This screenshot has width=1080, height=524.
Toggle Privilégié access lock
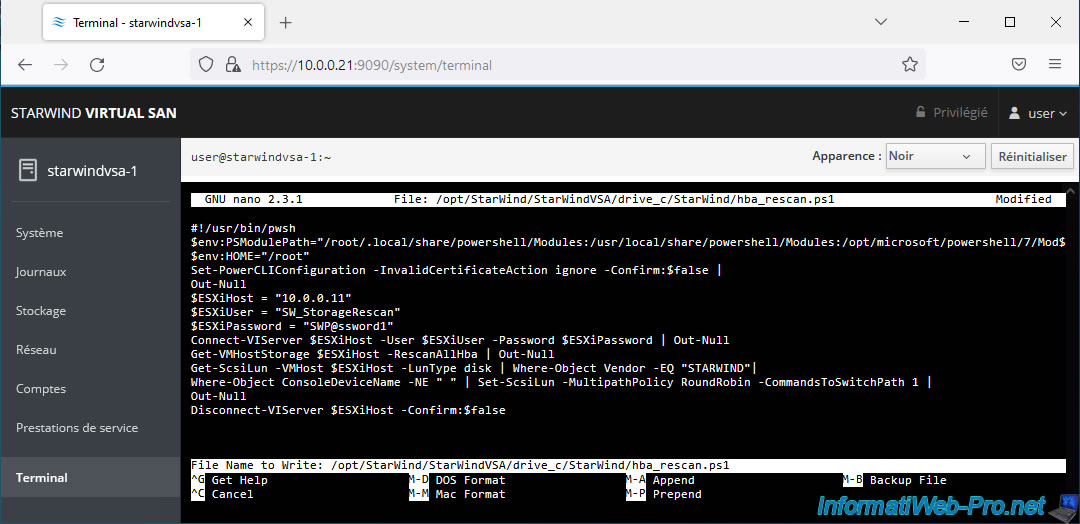click(x=951, y=113)
